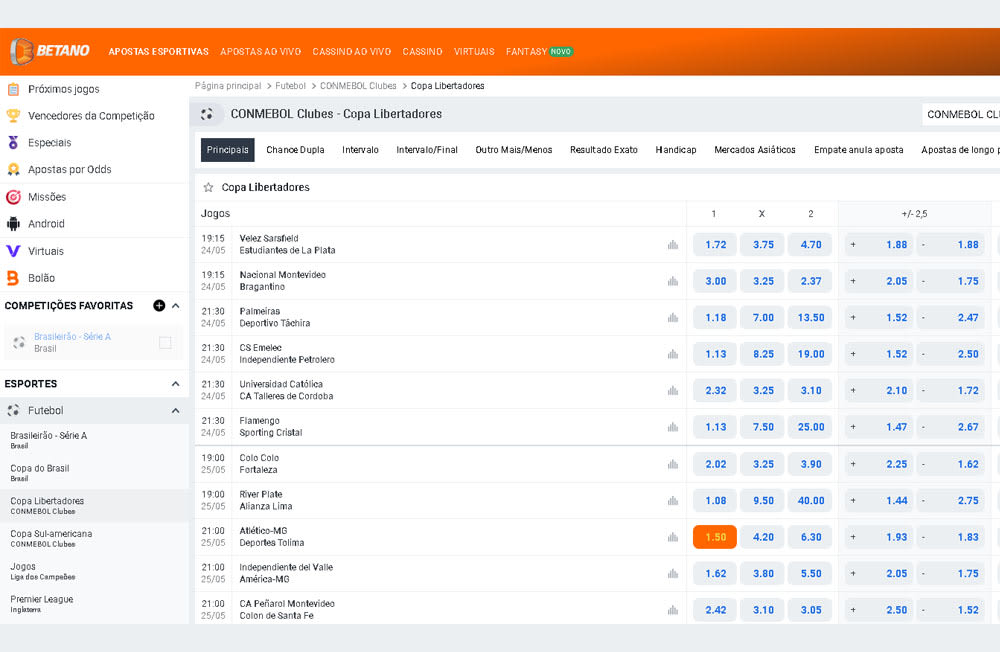Open Premier League in sidebar
Image resolution: width=1000 pixels, height=652 pixels.
(94, 604)
